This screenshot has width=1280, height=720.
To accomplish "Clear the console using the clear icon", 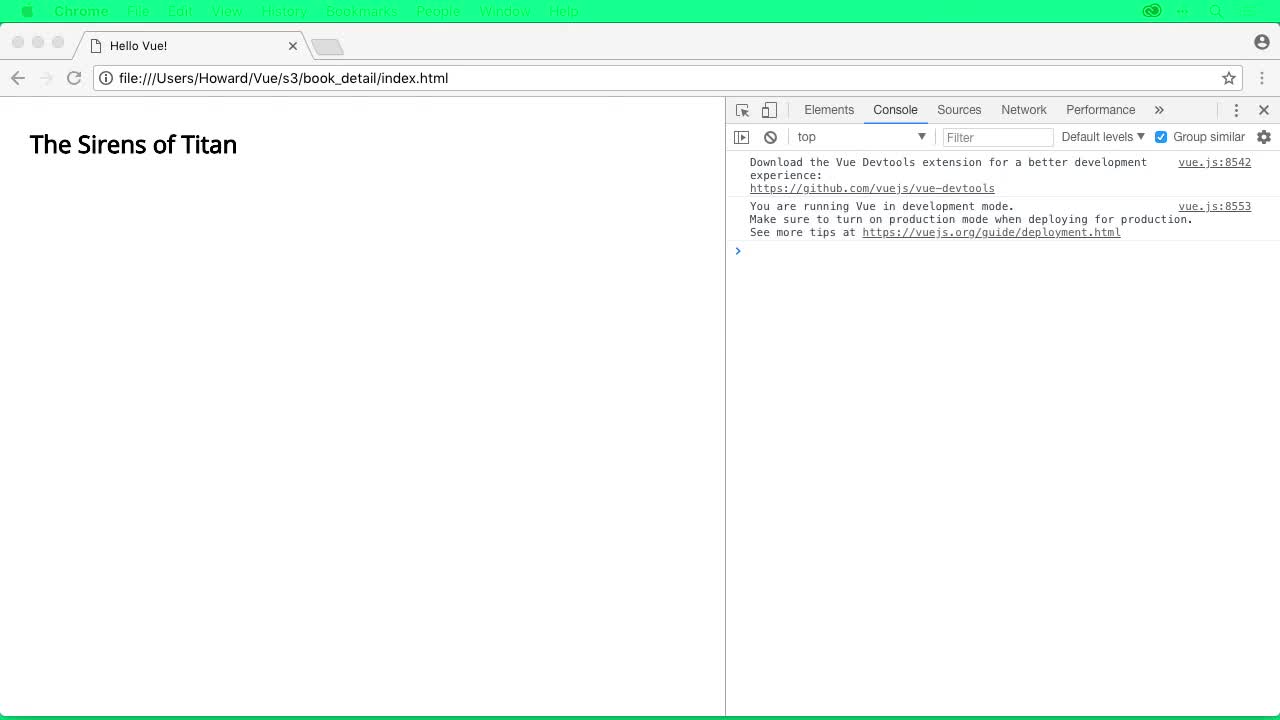I will click(x=770, y=137).
